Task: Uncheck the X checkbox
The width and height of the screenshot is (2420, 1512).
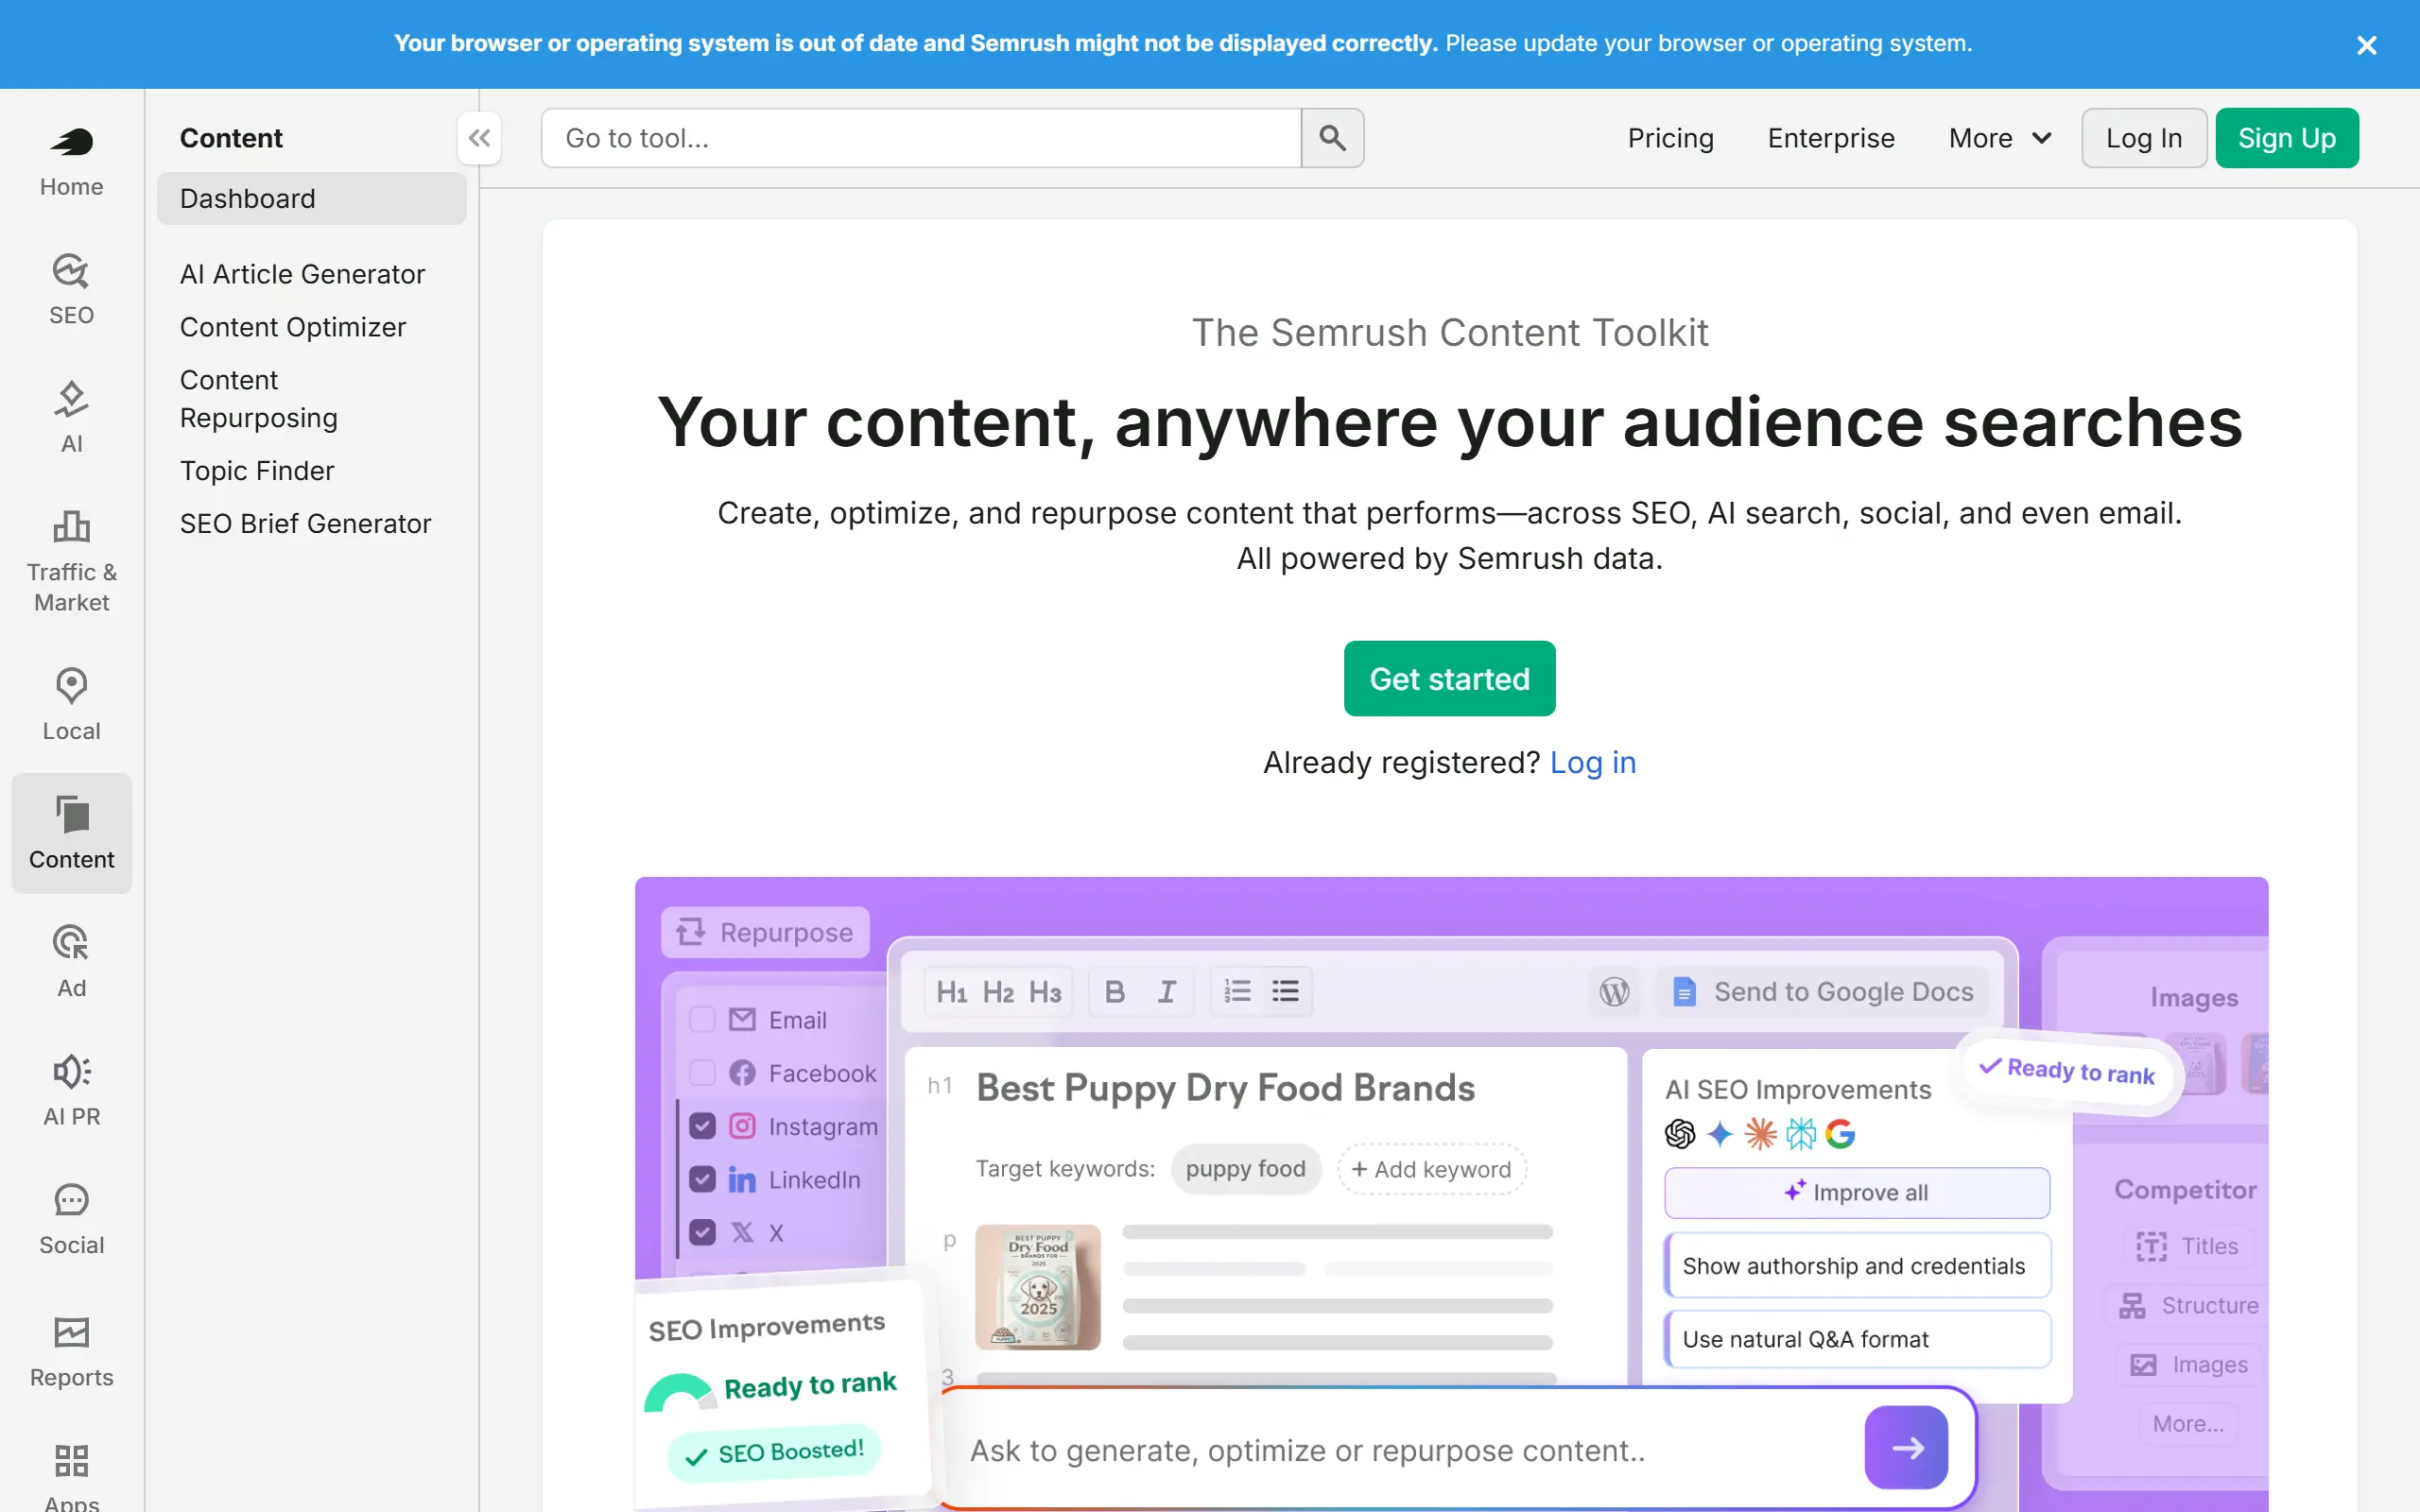Action: click(x=702, y=1233)
